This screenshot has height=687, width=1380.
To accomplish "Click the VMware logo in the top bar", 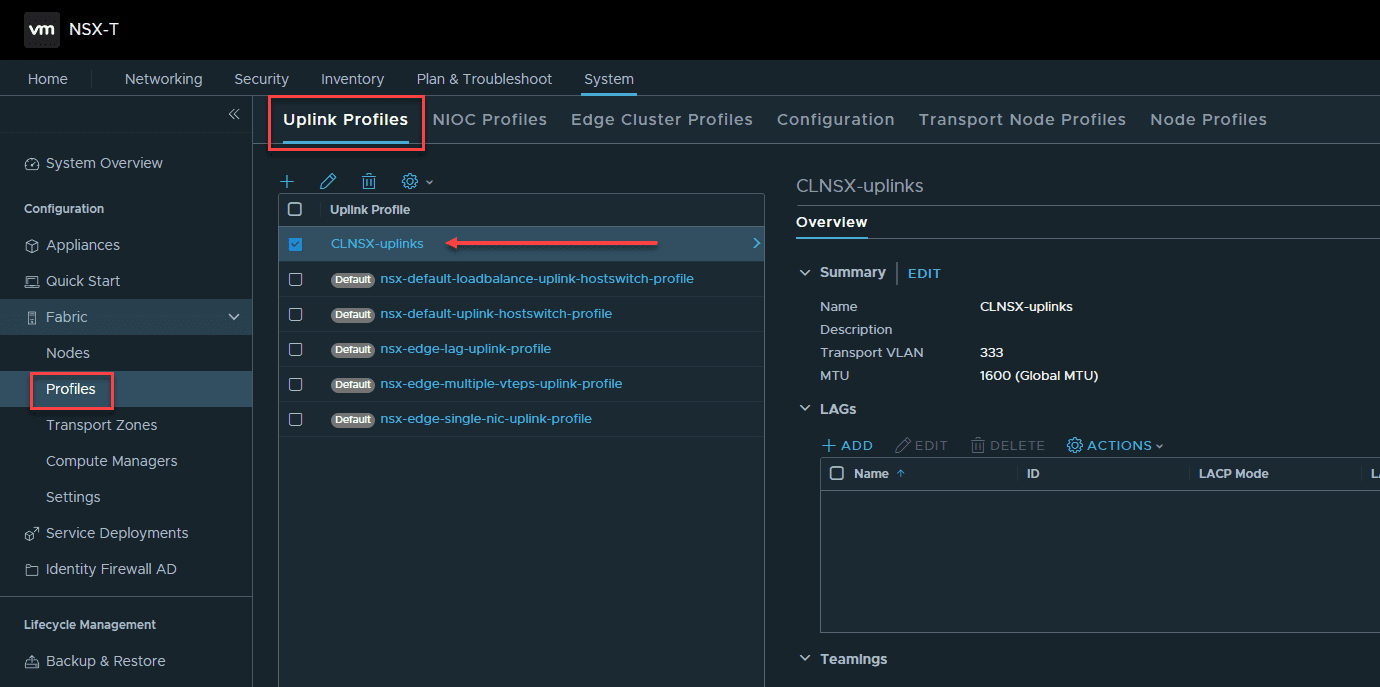I will (41, 30).
